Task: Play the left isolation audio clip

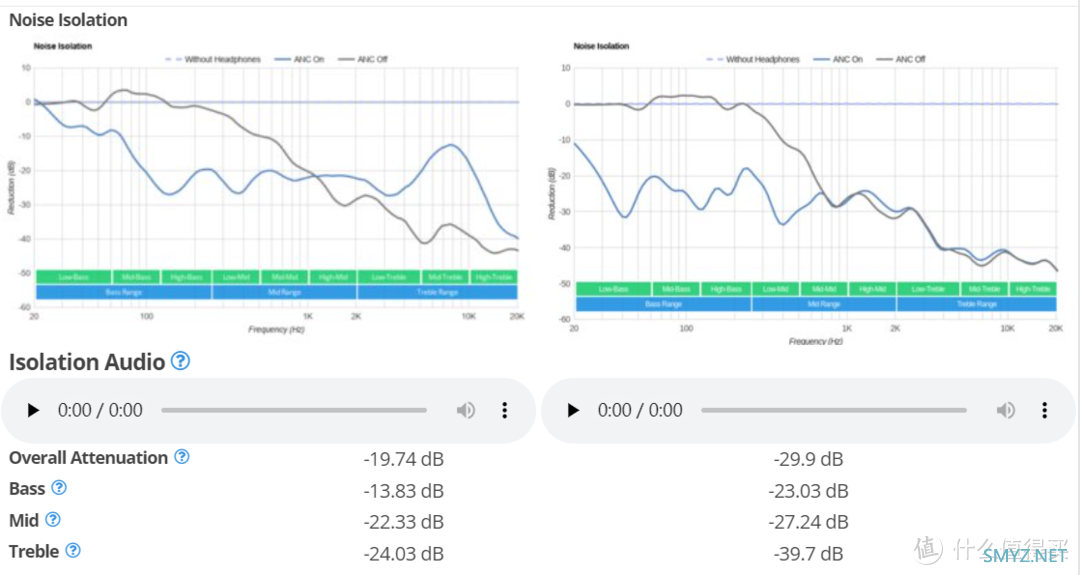Action: (x=32, y=410)
